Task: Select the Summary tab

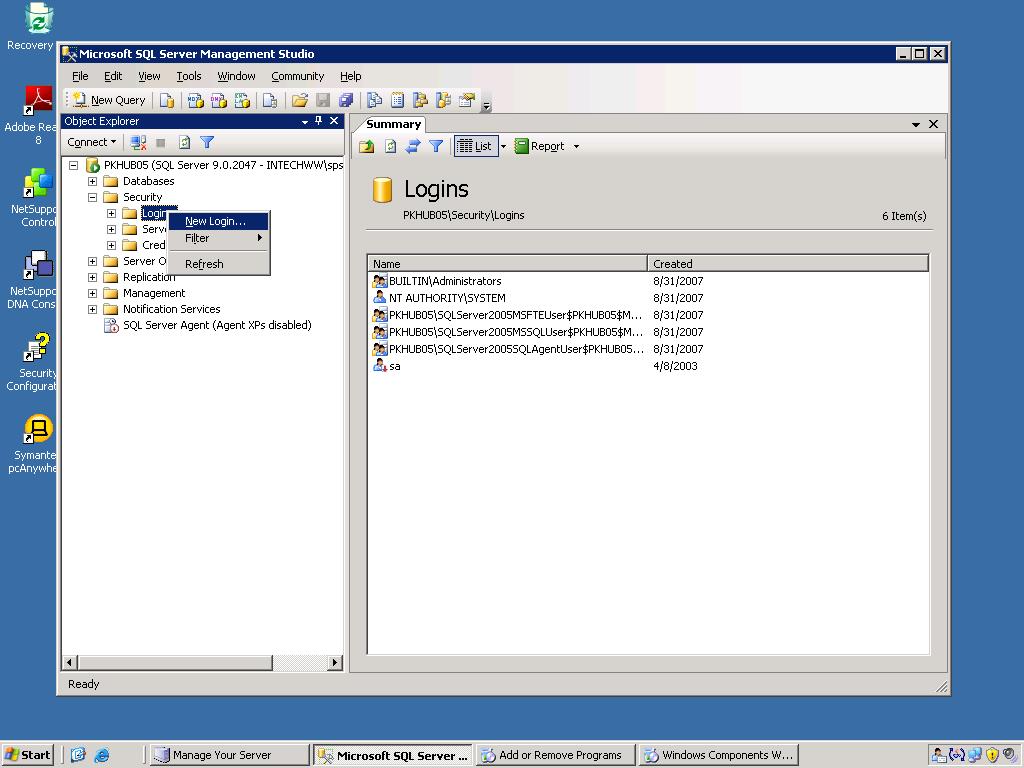Action: pyautogui.click(x=393, y=124)
